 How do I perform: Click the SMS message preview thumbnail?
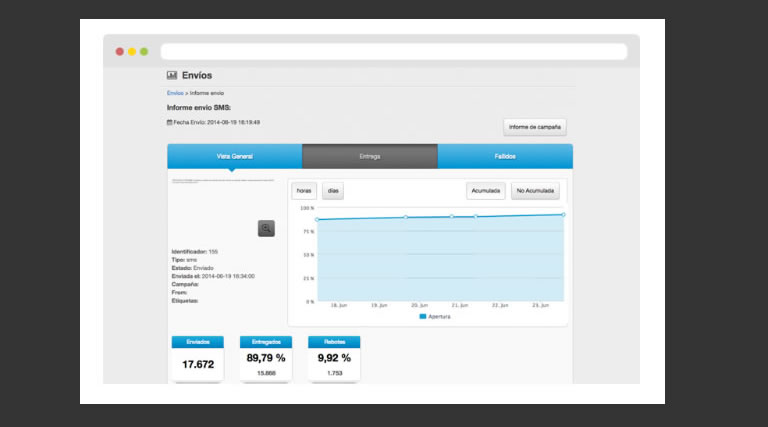tap(222, 181)
